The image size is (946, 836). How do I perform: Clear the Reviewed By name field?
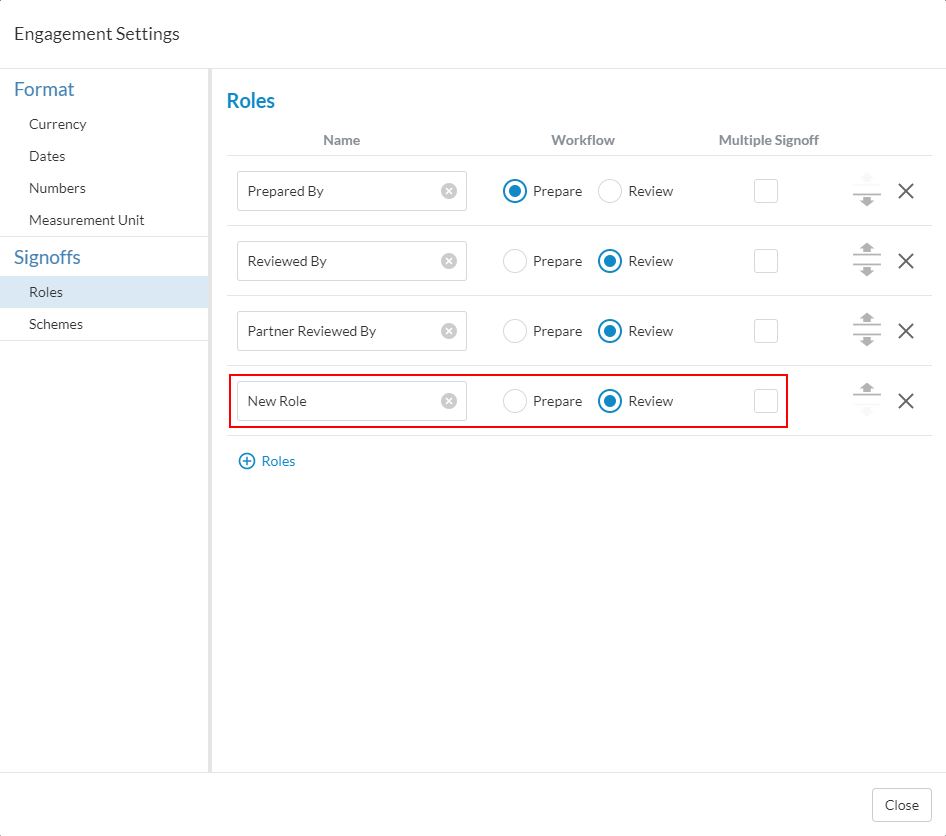[449, 261]
